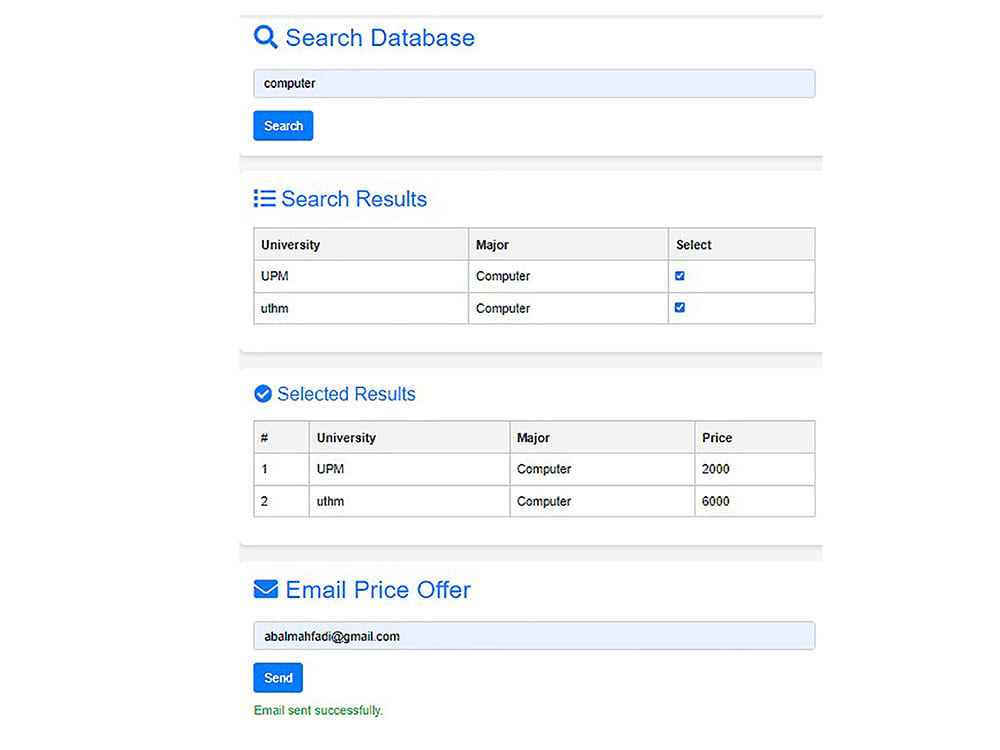
Task: Uncheck the Select checkbox for UPM
Action: tap(680, 276)
